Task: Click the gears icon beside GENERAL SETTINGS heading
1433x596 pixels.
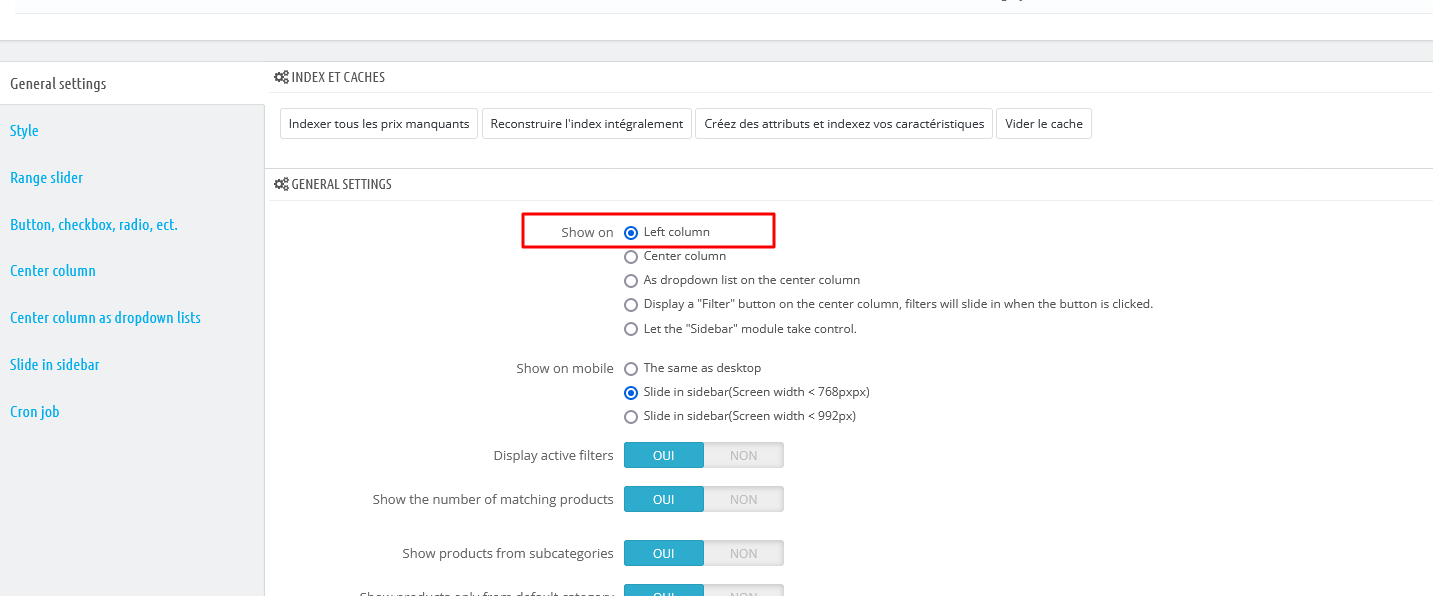Action: 281,184
